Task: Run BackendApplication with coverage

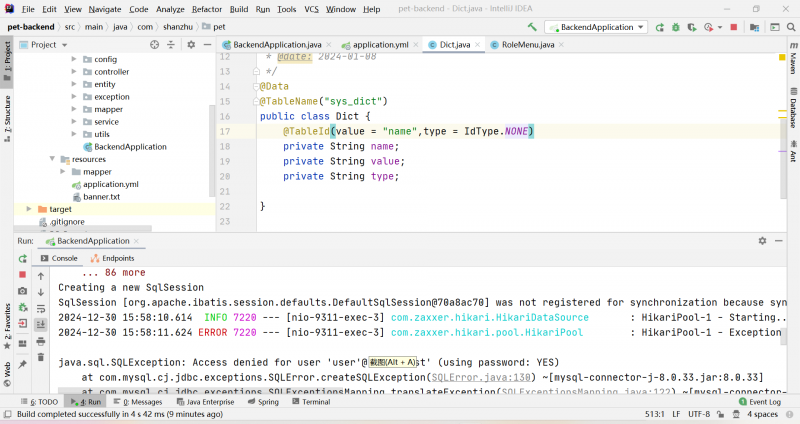Action: [692, 27]
